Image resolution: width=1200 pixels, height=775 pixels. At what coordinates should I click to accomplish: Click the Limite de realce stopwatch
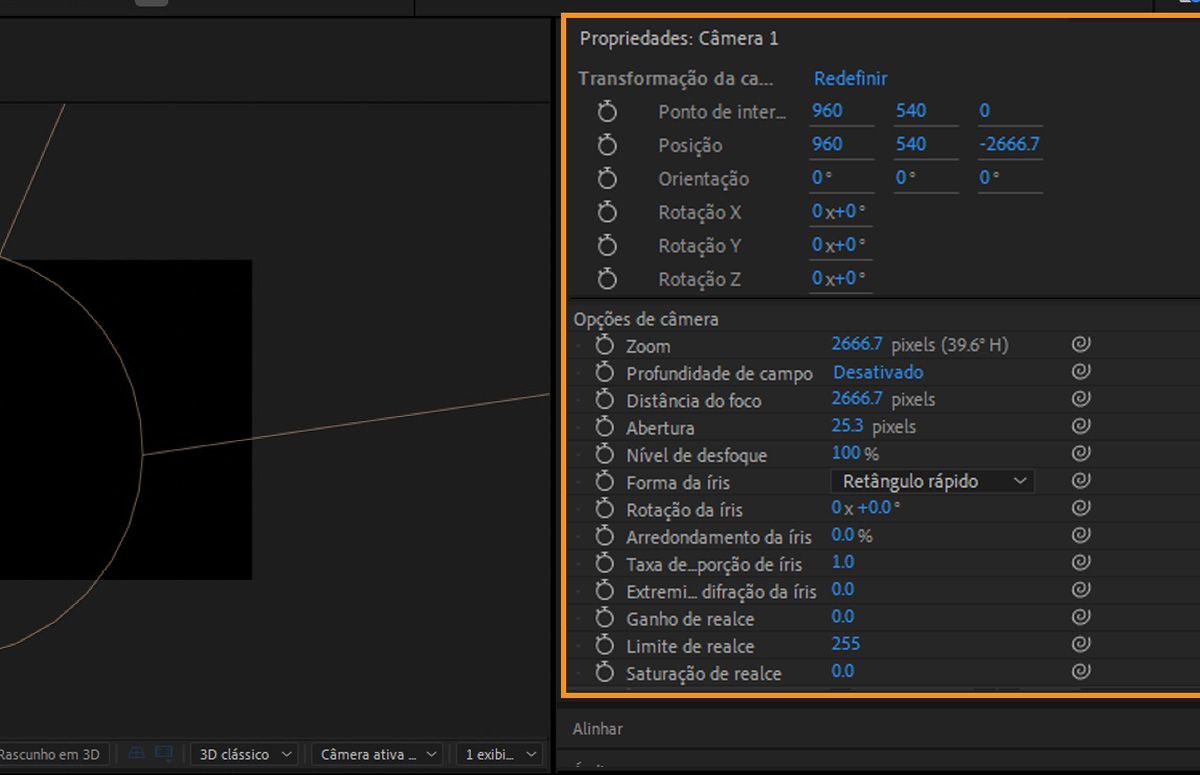[x=604, y=645]
